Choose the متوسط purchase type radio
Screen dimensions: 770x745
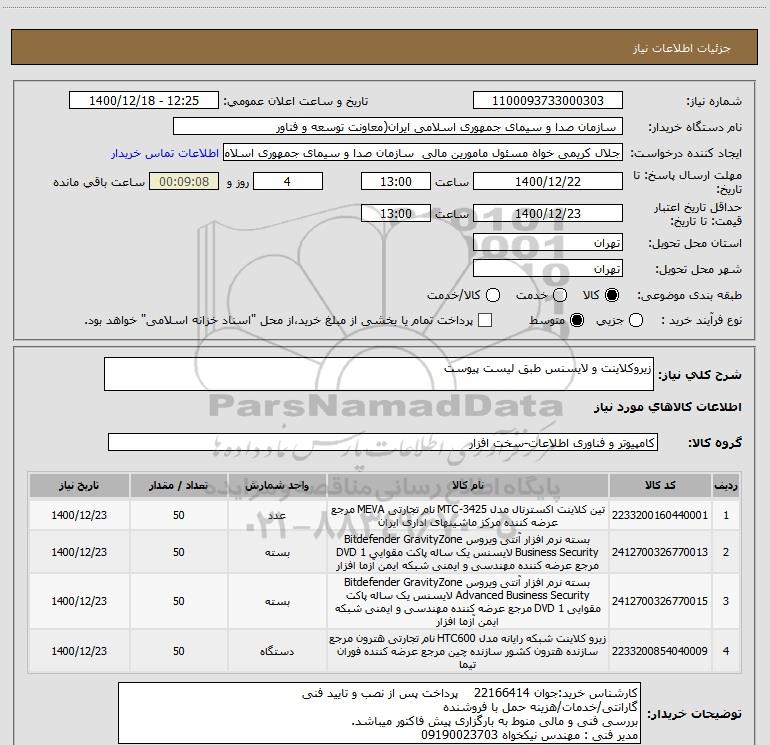(577, 321)
